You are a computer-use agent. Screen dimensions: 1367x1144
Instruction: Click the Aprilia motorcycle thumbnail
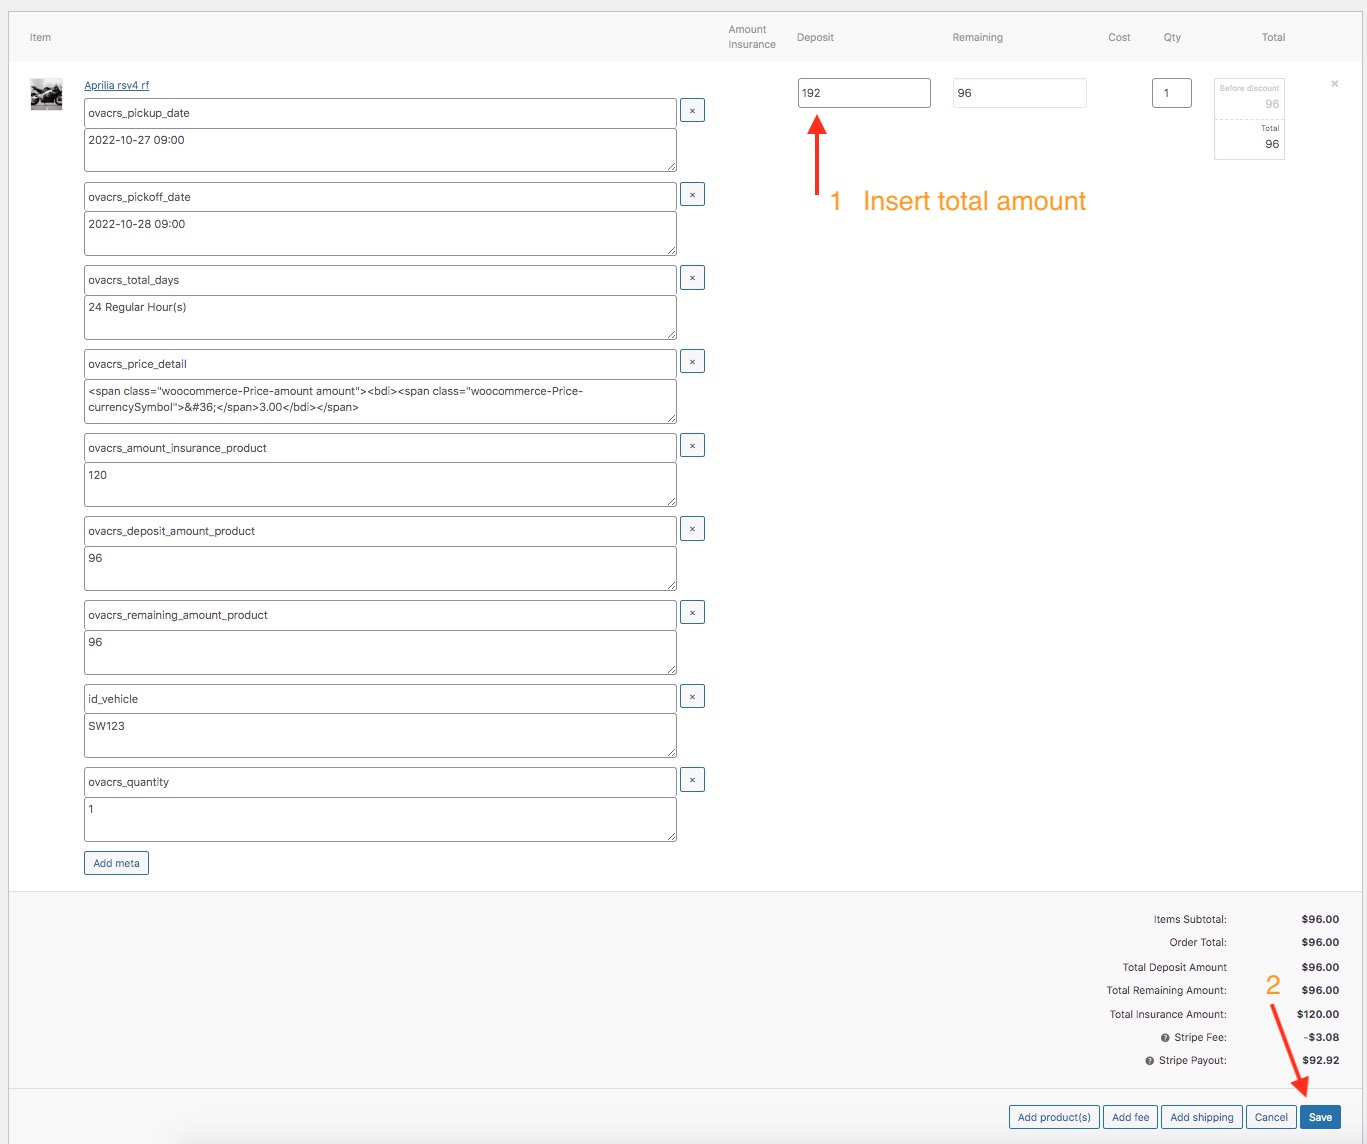[47, 94]
